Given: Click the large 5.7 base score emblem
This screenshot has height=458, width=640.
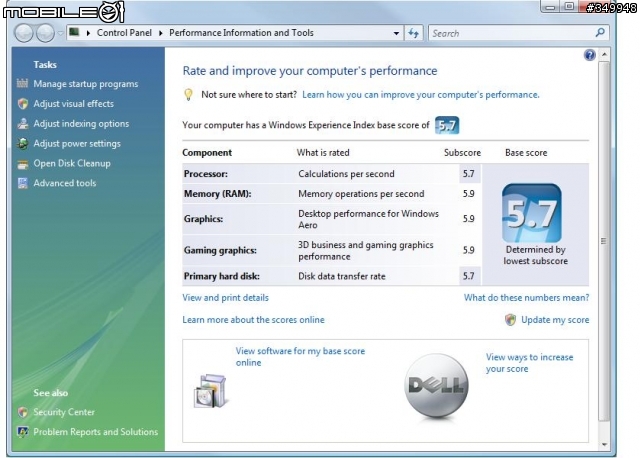Looking at the screenshot, I should click(x=532, y=213).
